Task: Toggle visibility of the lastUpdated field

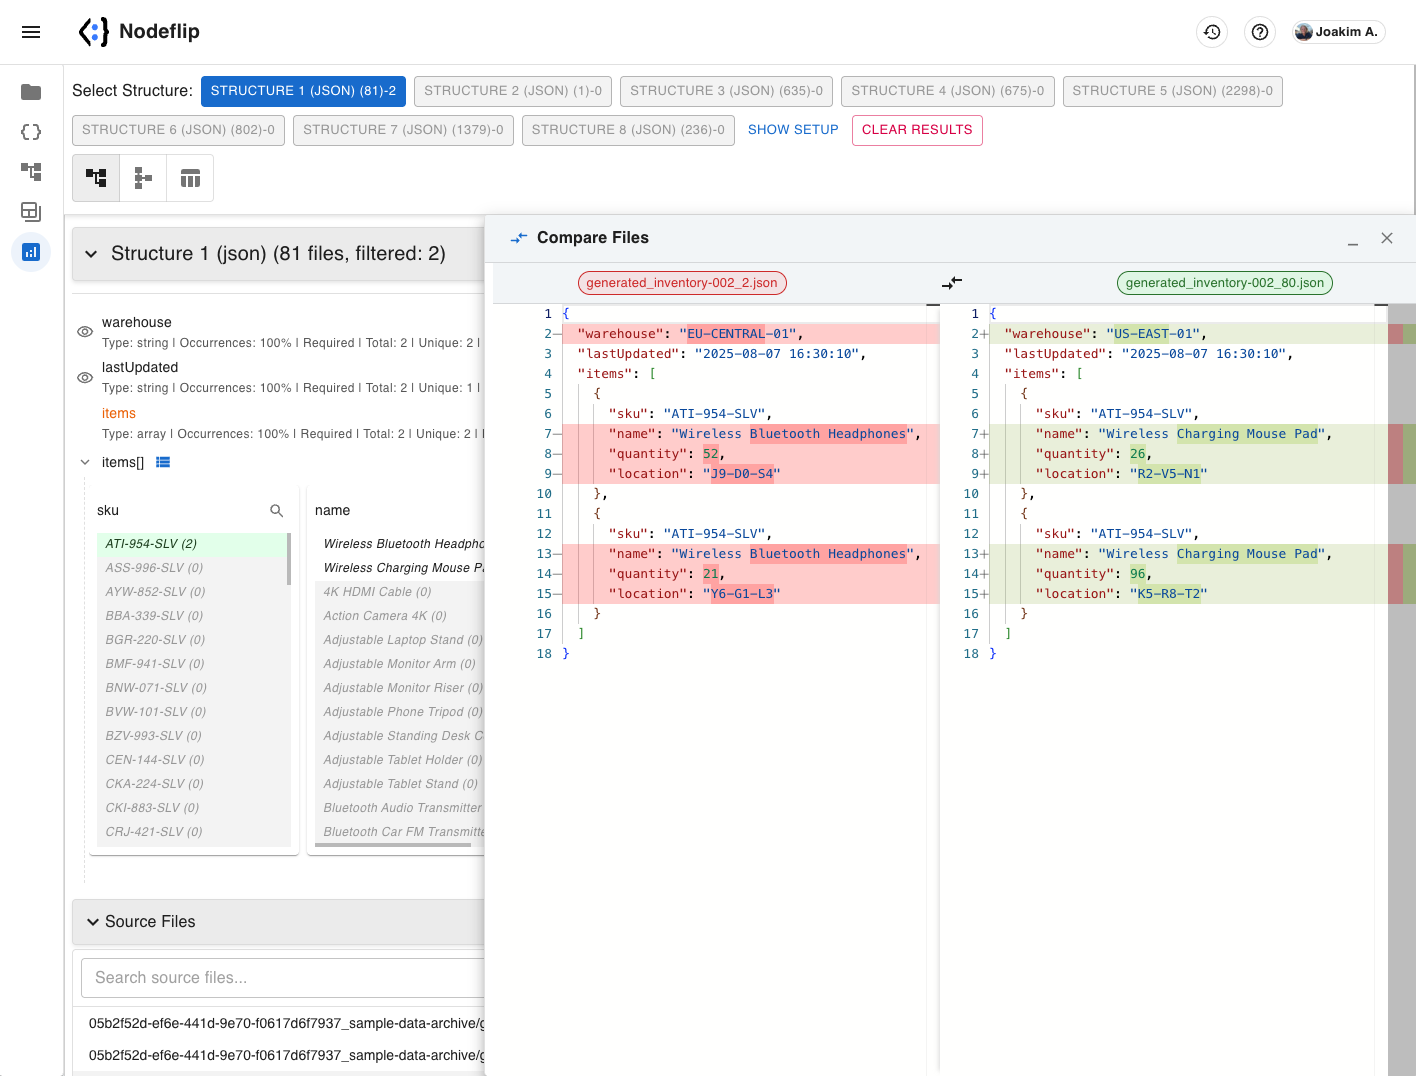Action: coord(84,377)
